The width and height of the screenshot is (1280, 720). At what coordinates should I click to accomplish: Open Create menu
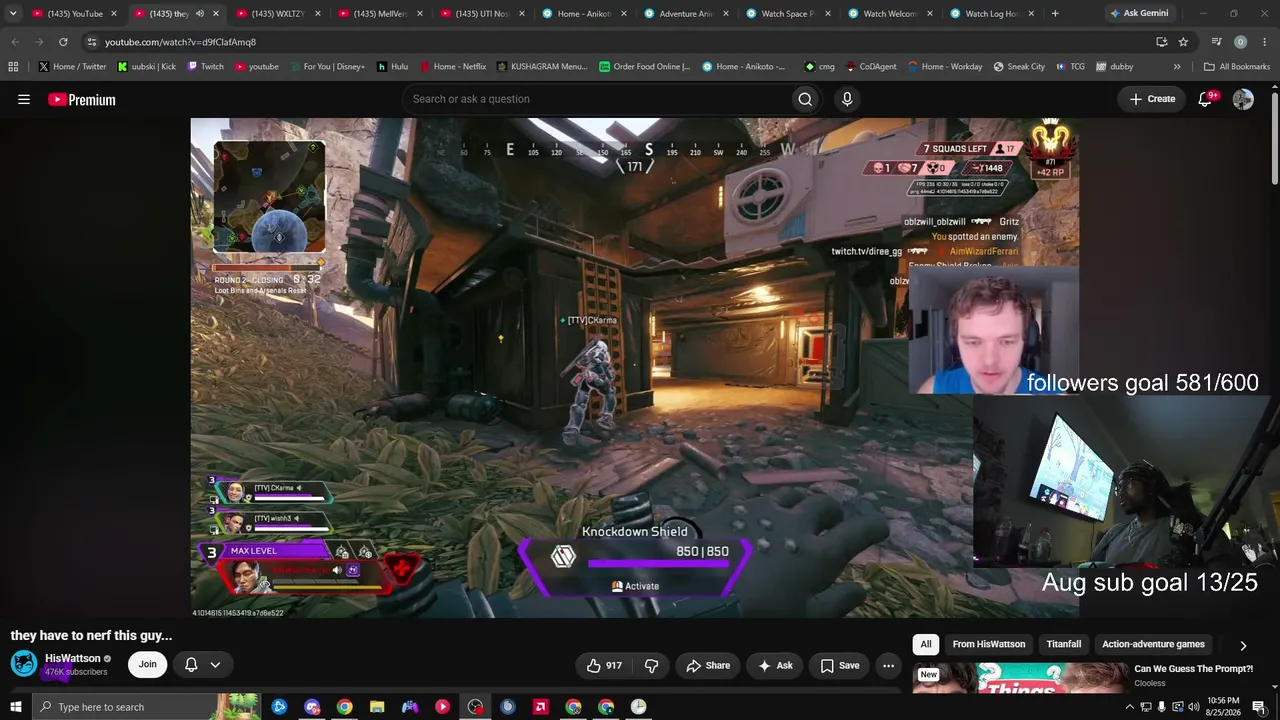point(1152,99)
